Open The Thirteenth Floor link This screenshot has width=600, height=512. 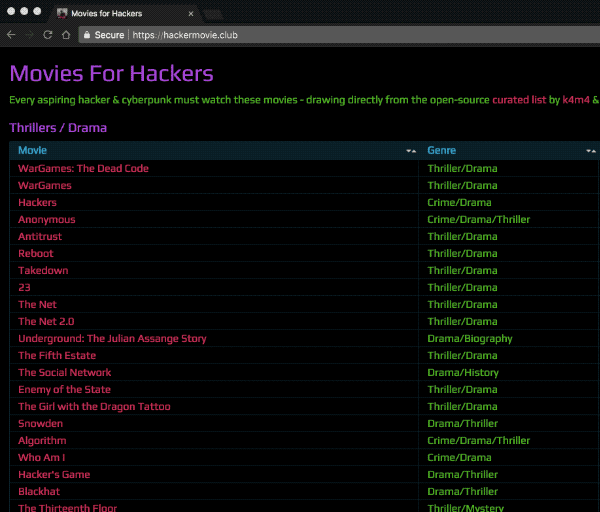click(x=67, y=508)
